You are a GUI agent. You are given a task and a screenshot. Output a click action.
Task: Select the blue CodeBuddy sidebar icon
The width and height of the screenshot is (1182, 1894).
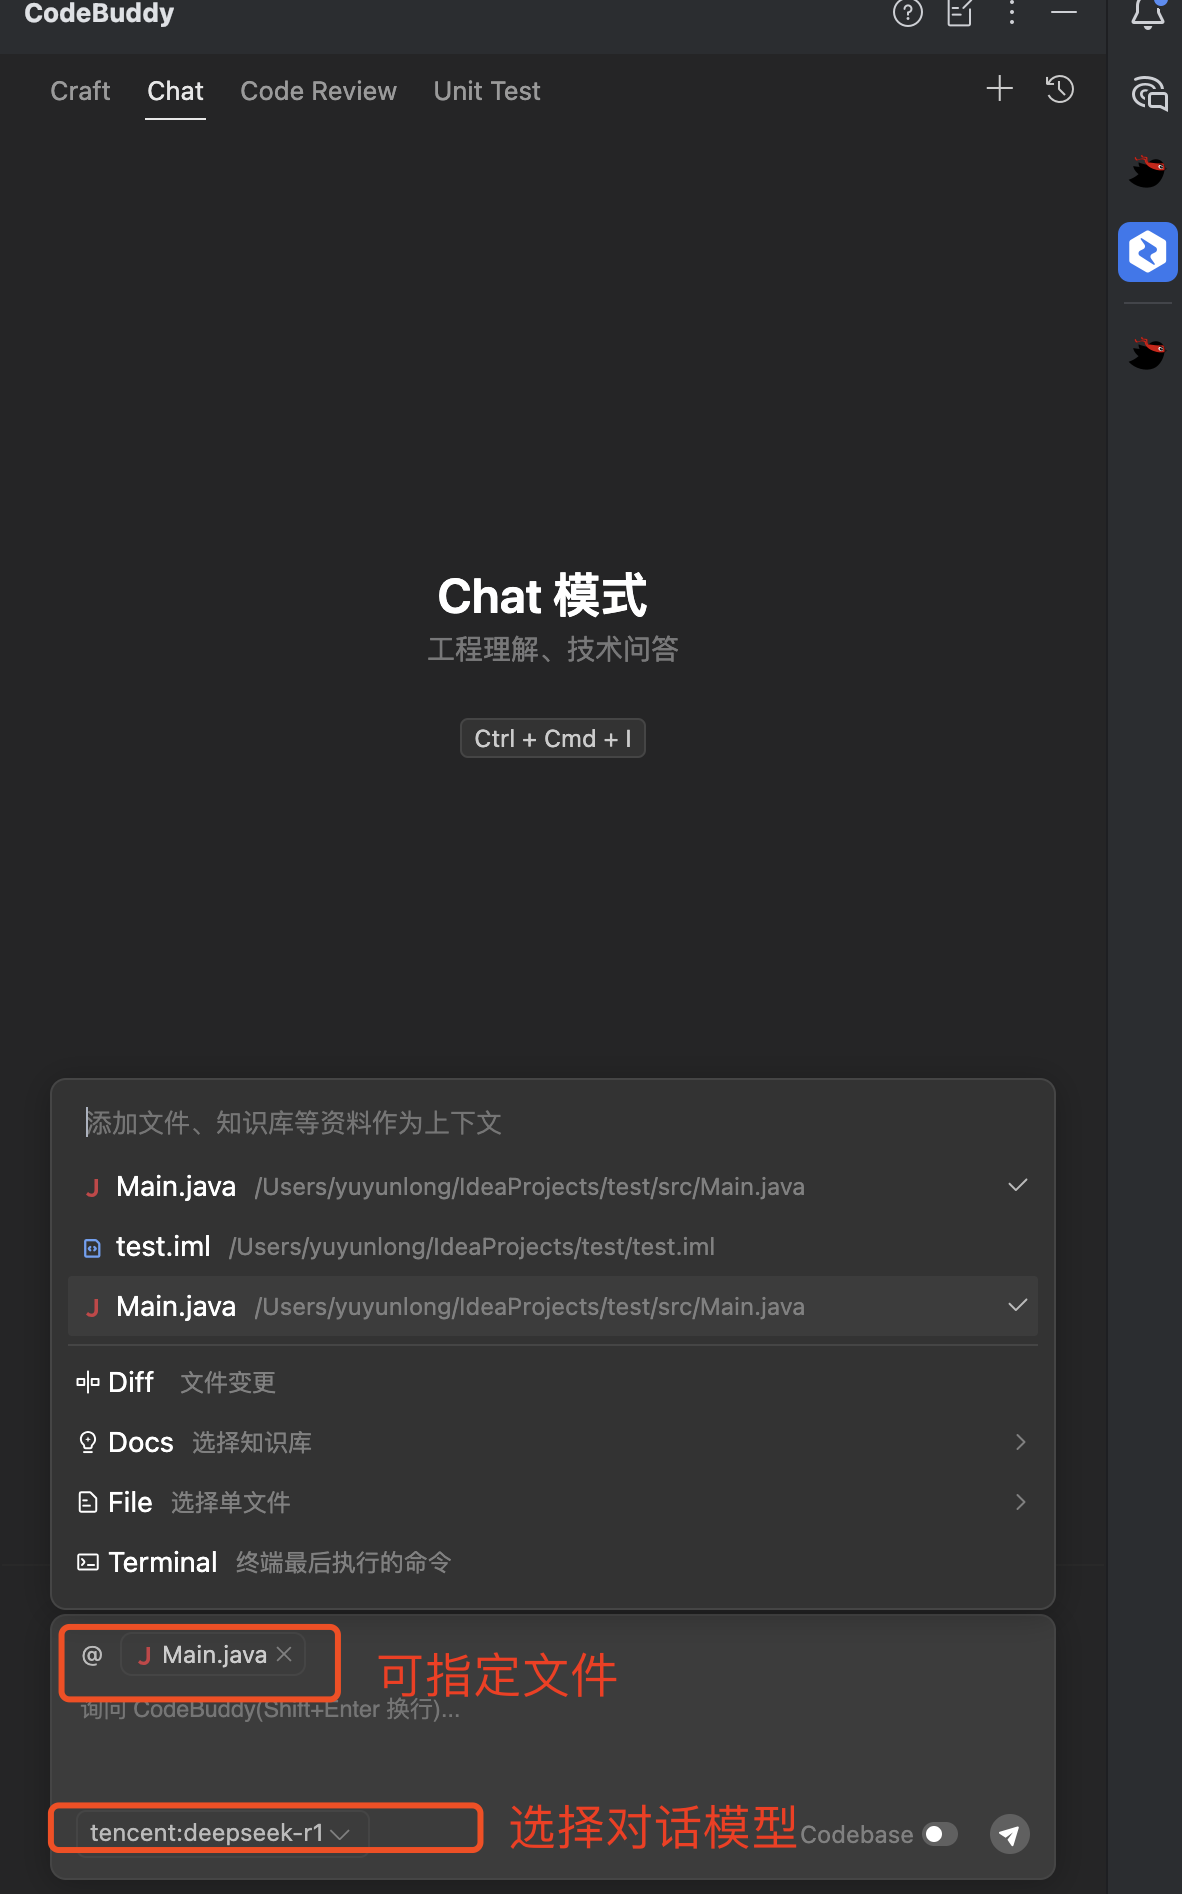point(1148,252)
